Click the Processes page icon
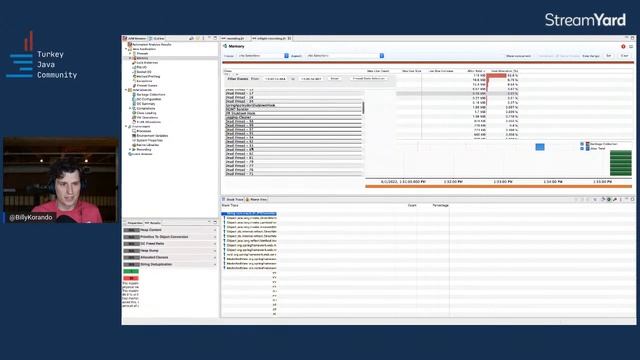The image size is (640, 360). click(134, 131)
